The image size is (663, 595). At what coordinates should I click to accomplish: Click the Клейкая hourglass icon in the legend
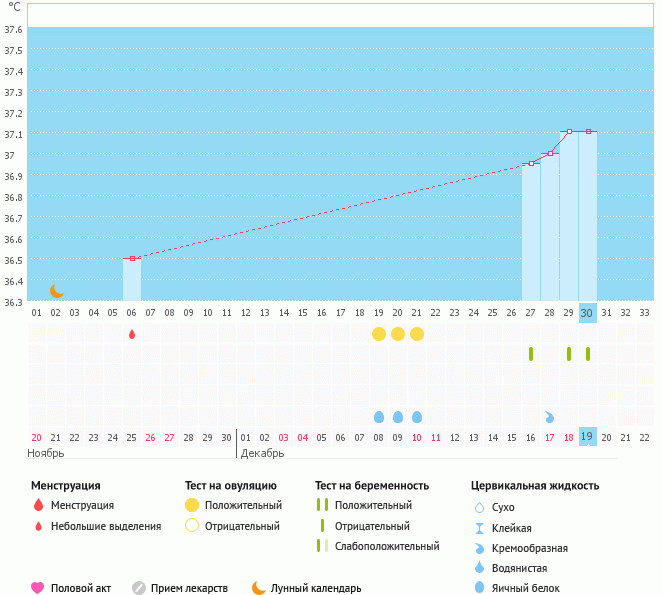(479, 528)
